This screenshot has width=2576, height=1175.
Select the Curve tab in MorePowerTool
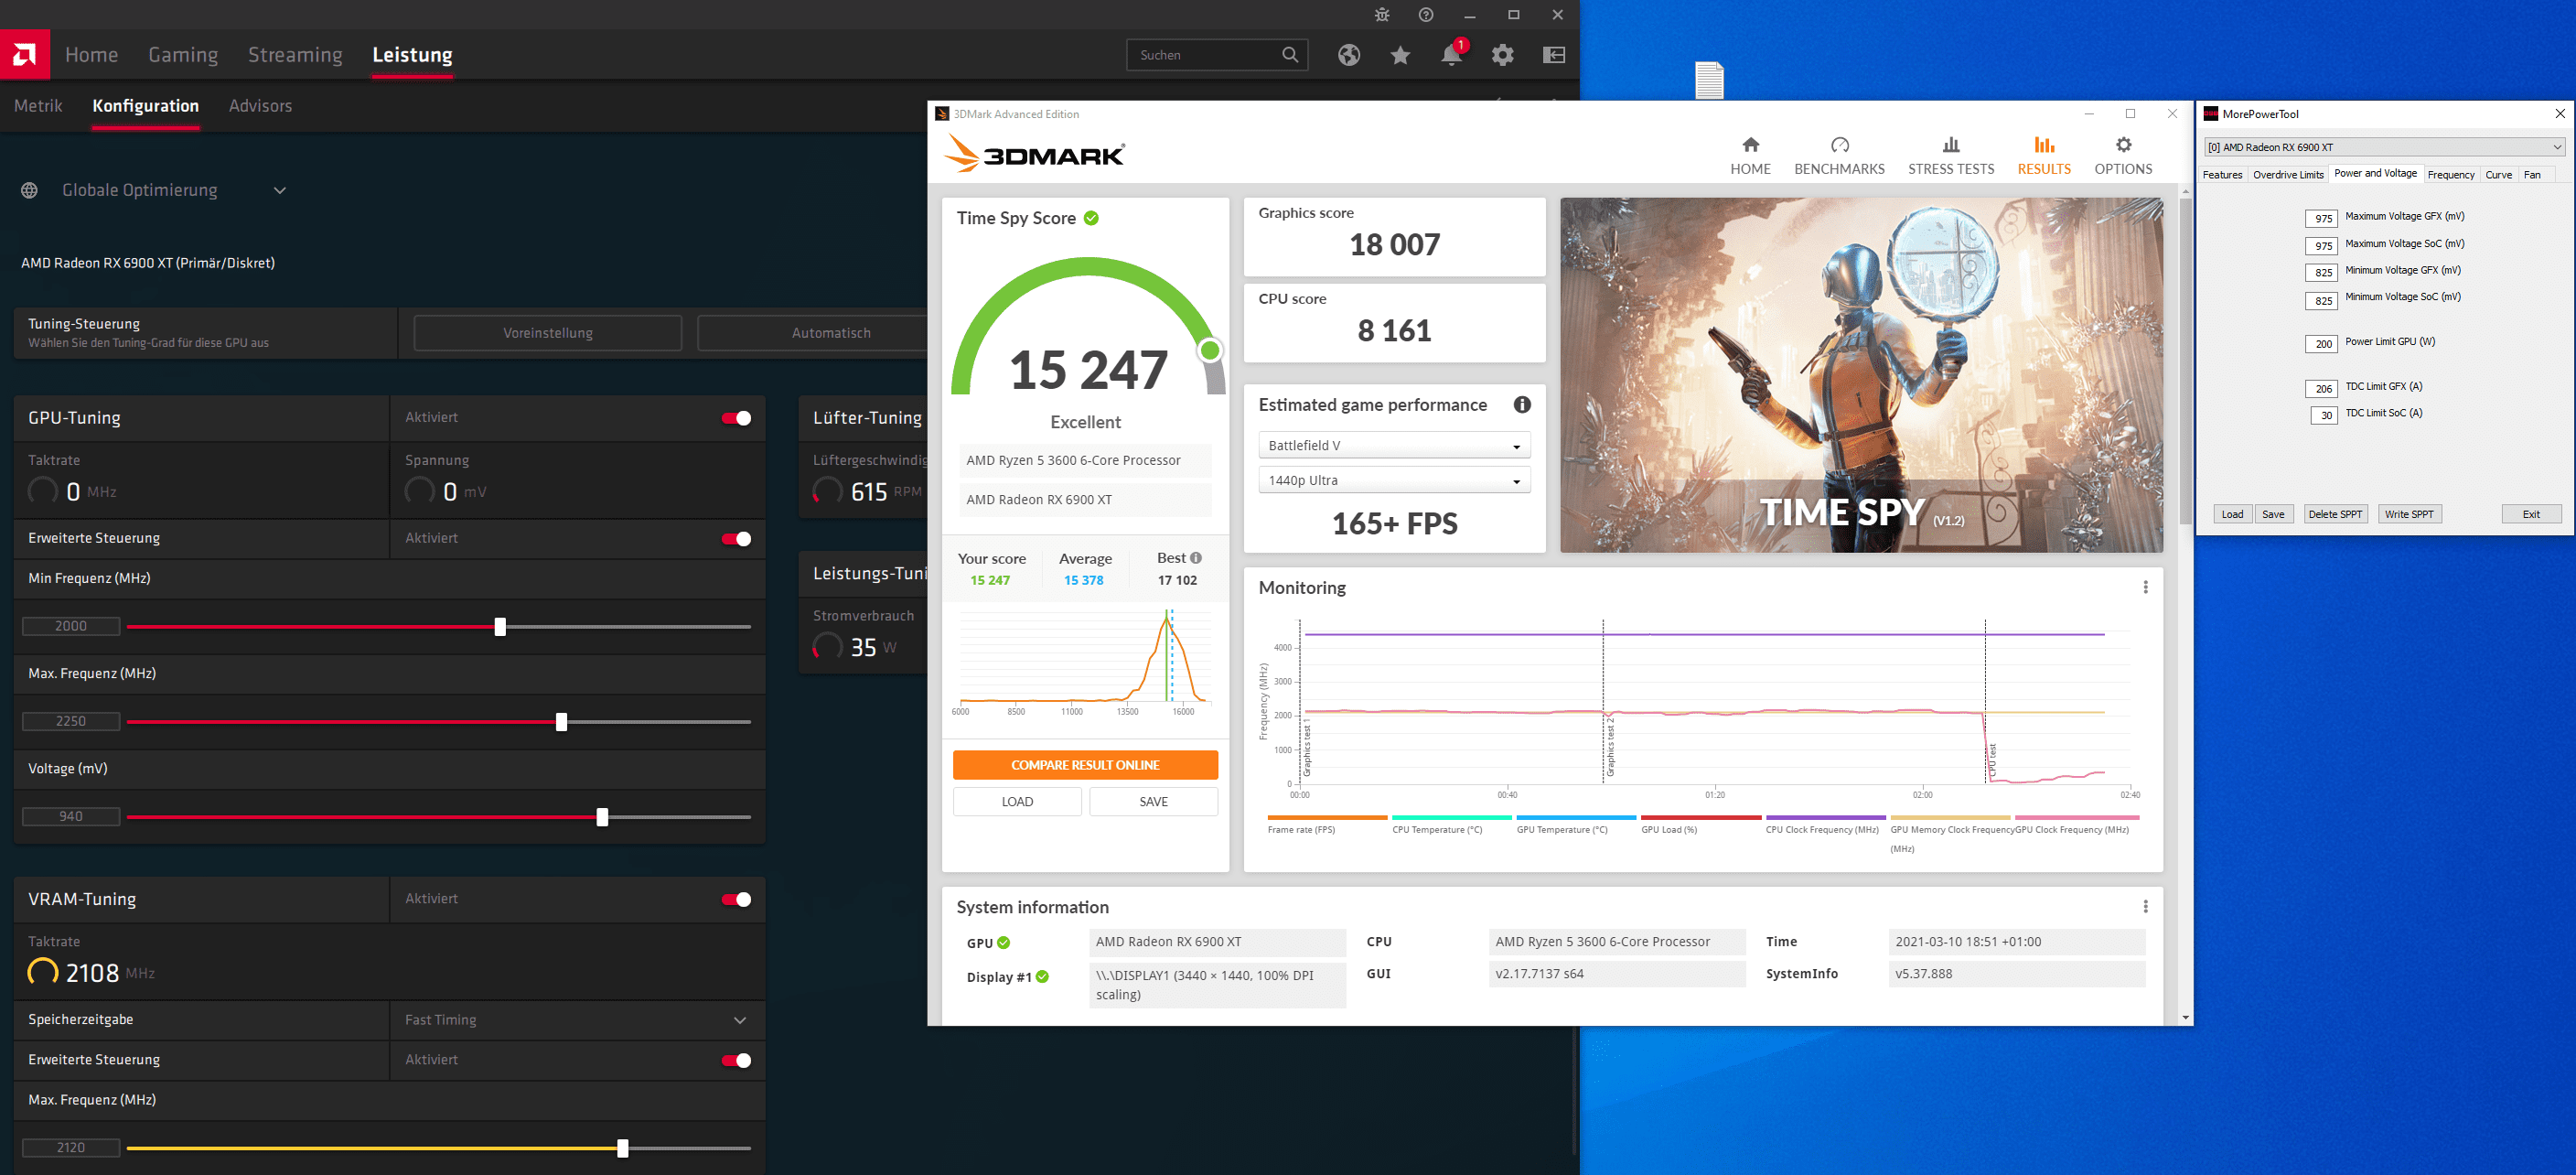pyautogui.click(x=2498, y=175)
